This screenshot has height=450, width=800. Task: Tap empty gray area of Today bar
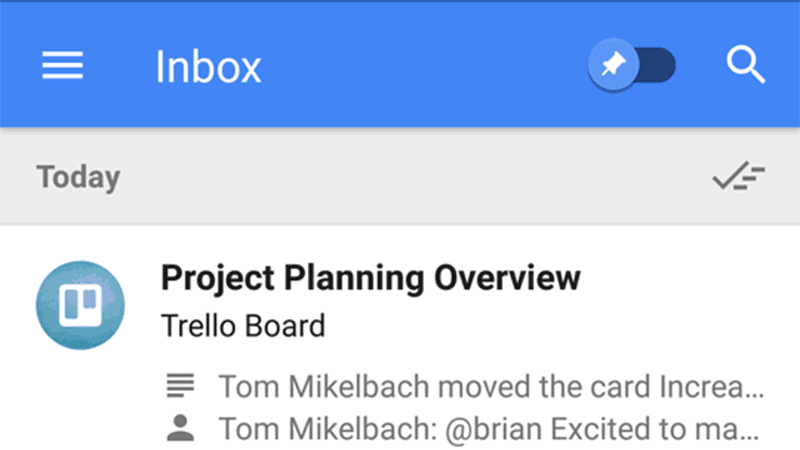click(408, 177)
